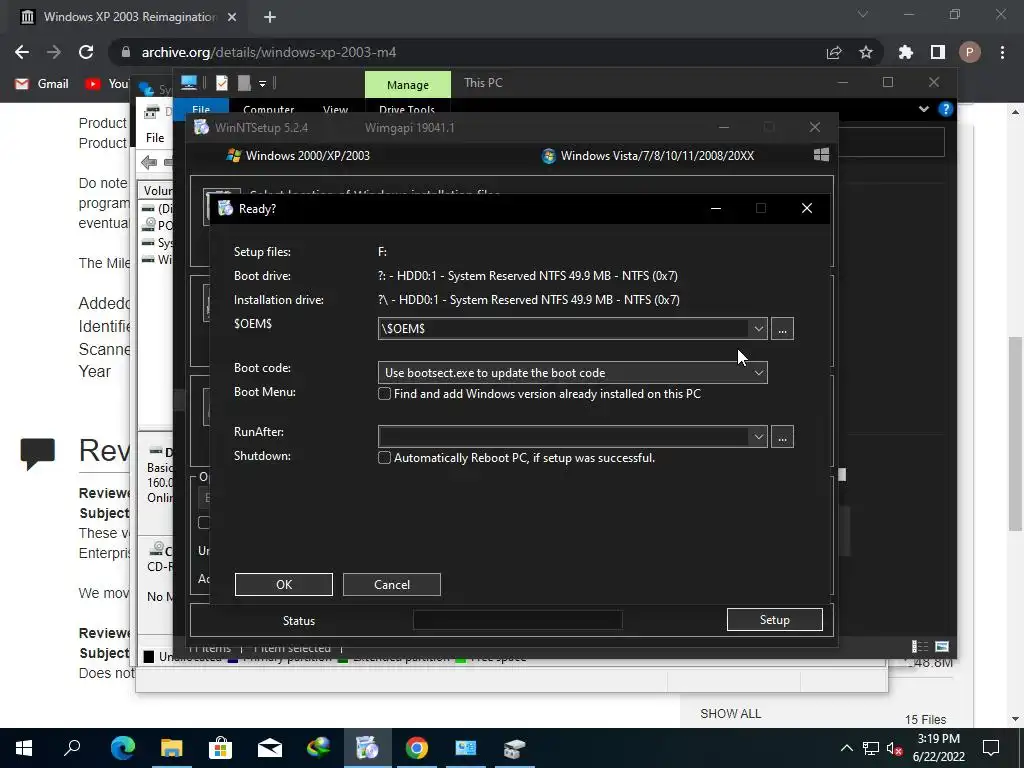The image size is (1024, 768).
Task: Open Windows Start menu
Action: point(24,748)
